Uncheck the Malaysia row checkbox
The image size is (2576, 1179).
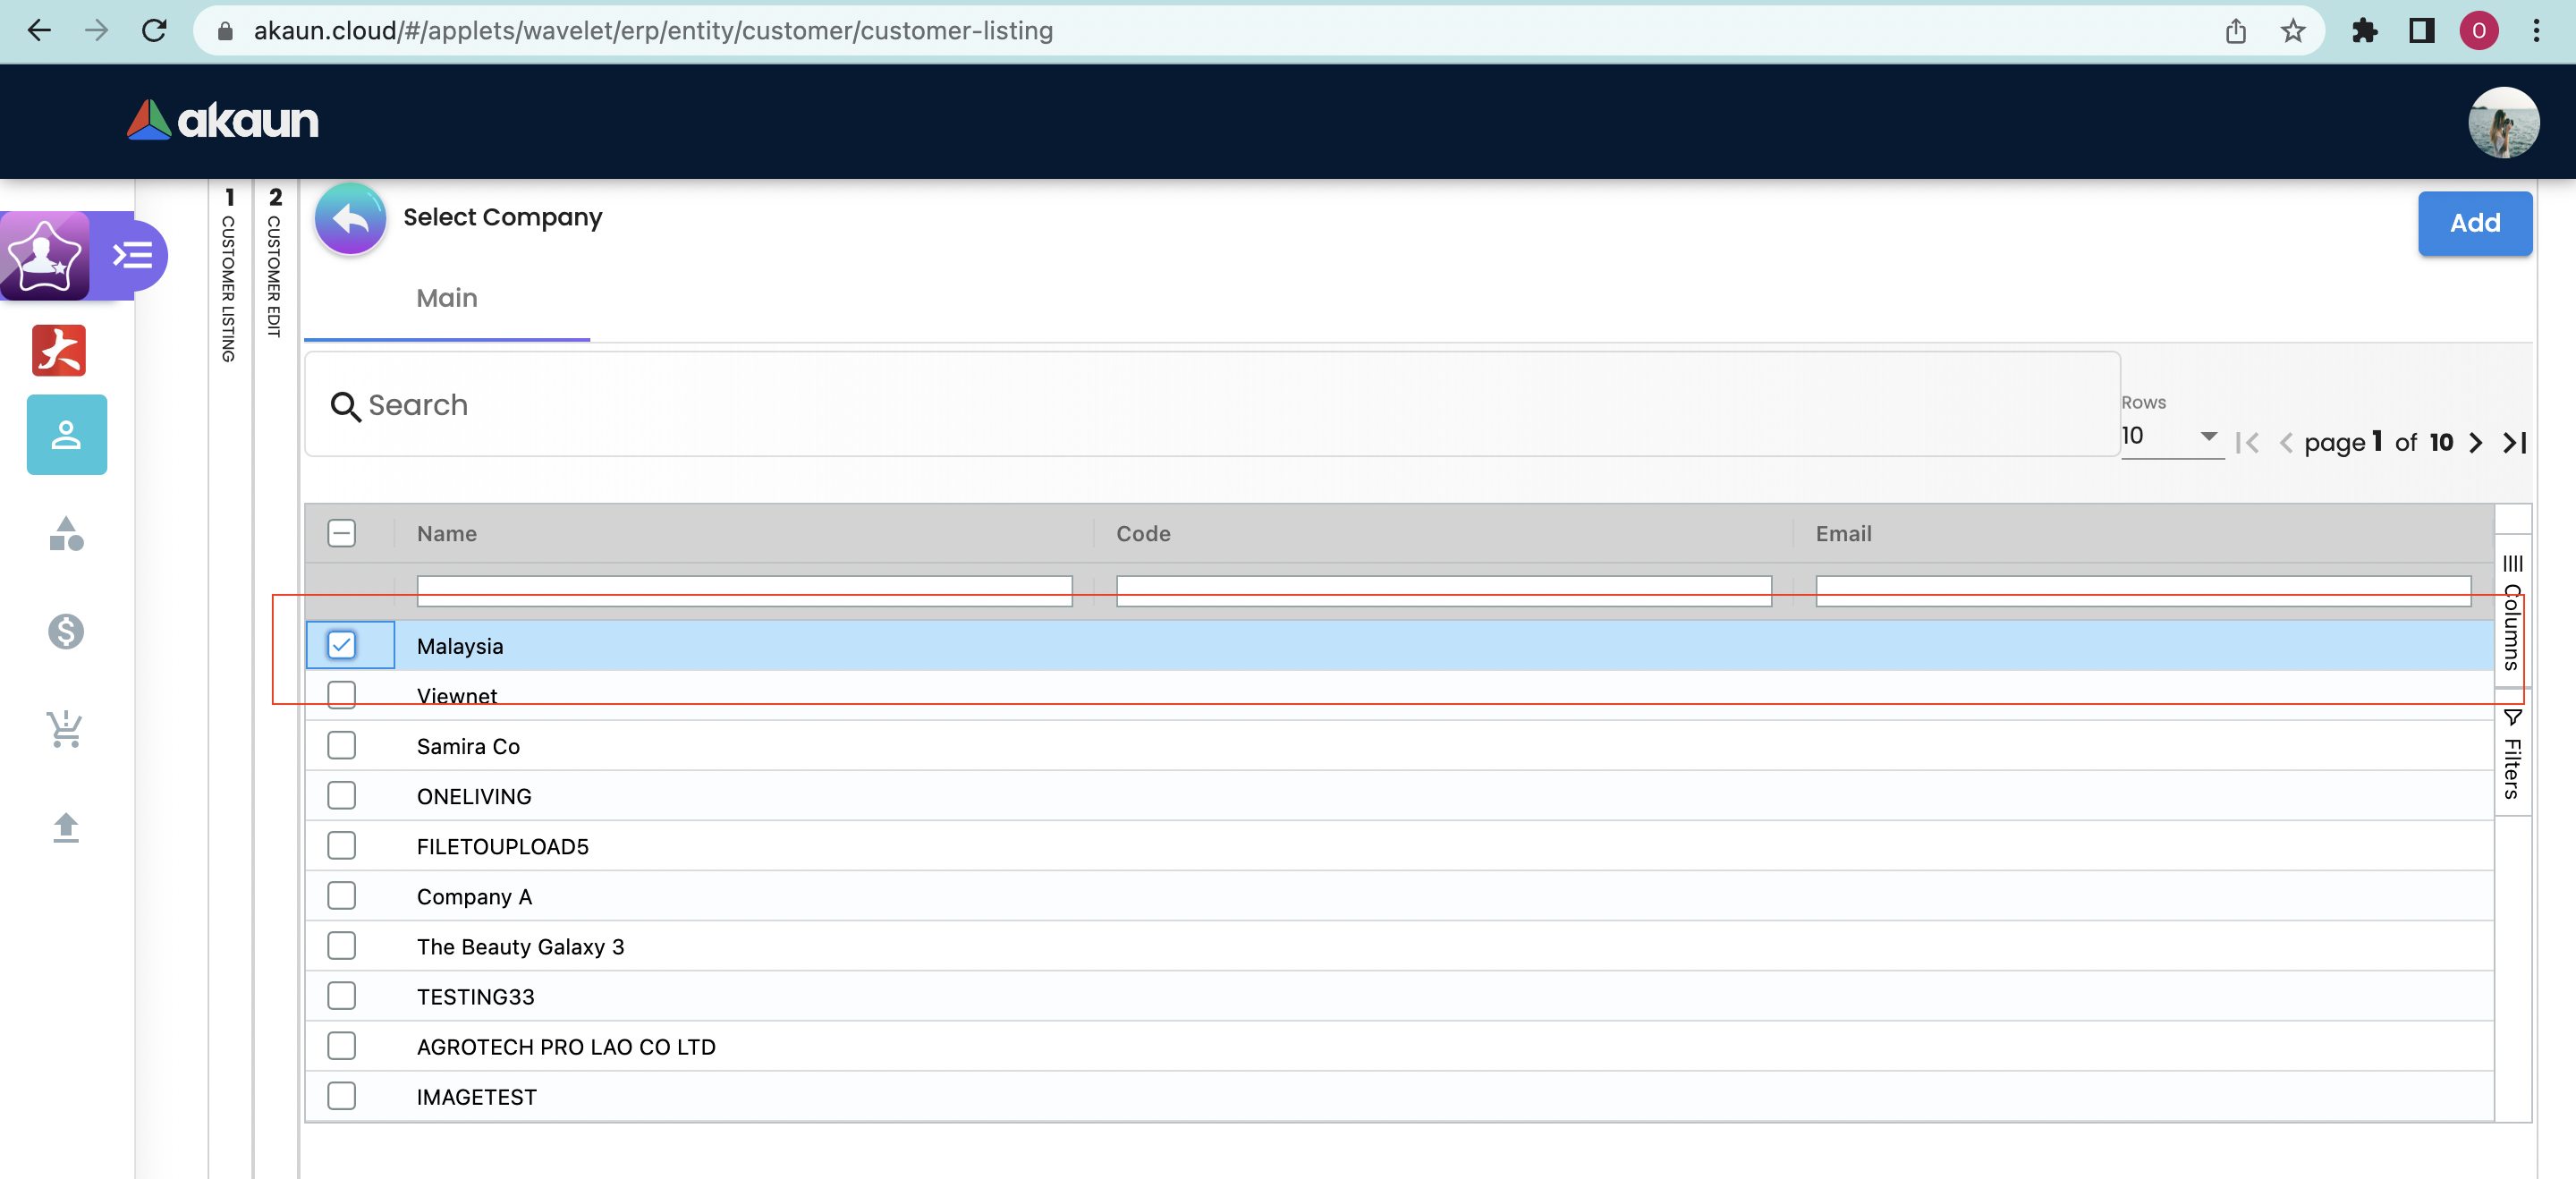click(341, 645)
